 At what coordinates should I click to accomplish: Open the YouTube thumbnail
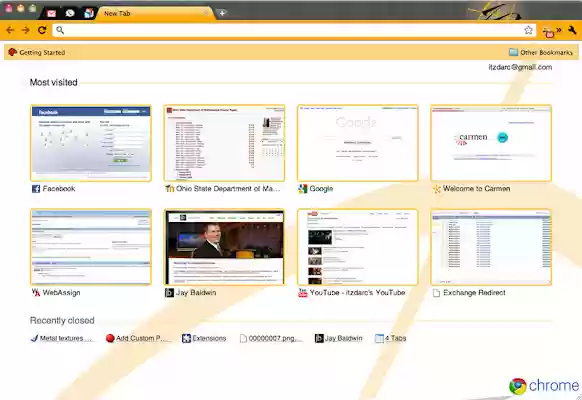pyautogui.click(x=358, y=247)
